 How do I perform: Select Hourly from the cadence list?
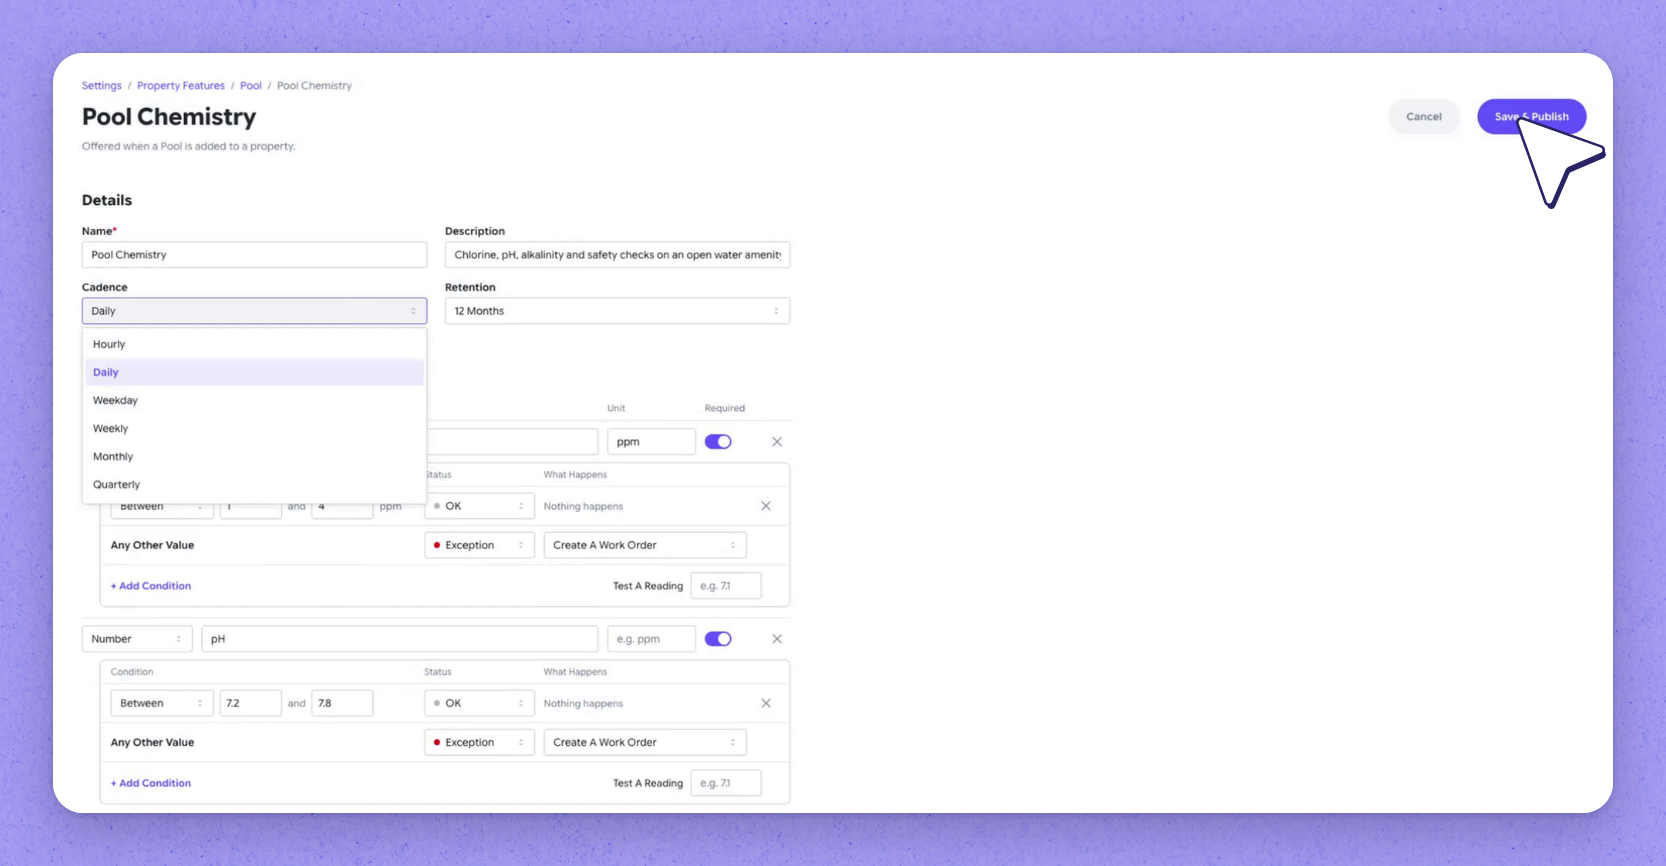click(x=254, y=344)
